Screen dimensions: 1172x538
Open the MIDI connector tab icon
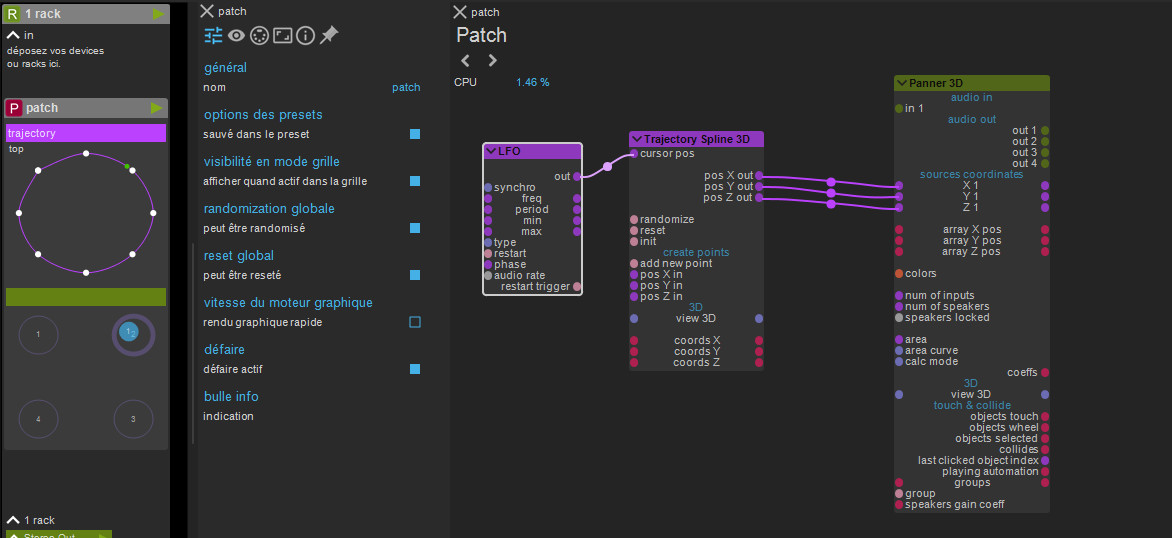point(259,35)
